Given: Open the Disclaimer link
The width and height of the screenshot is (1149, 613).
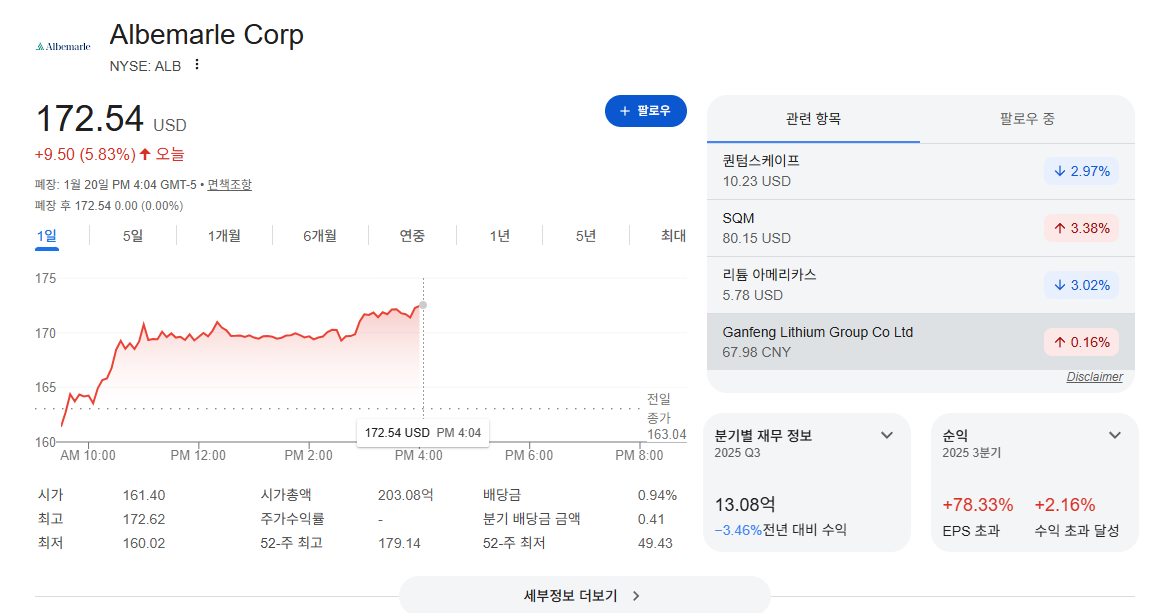Looking at the screenshot, I should 1094,376.
